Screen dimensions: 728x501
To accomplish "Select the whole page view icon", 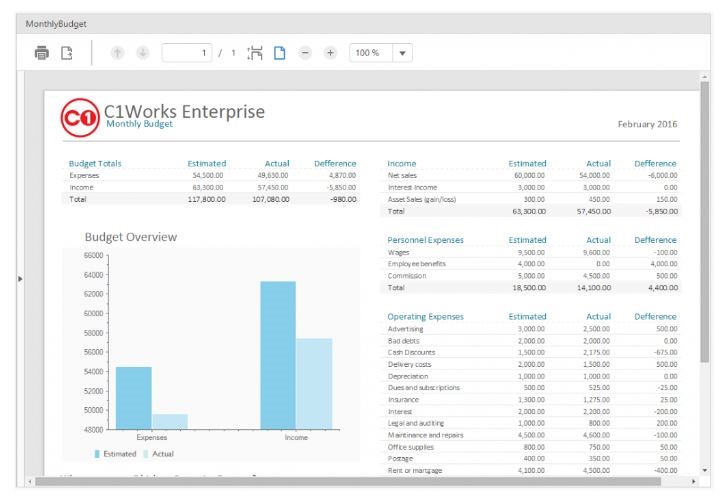I will point(280,53).
